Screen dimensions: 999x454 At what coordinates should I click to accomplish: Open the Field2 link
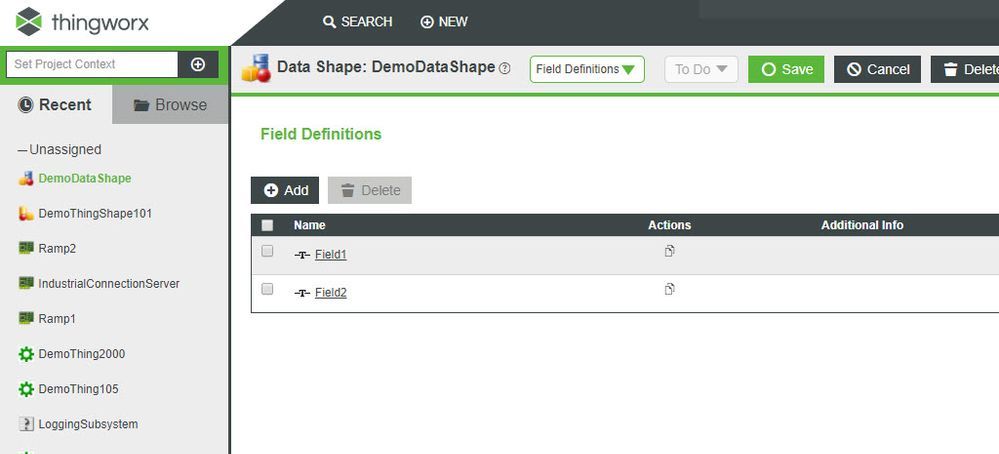click(331, 293)
